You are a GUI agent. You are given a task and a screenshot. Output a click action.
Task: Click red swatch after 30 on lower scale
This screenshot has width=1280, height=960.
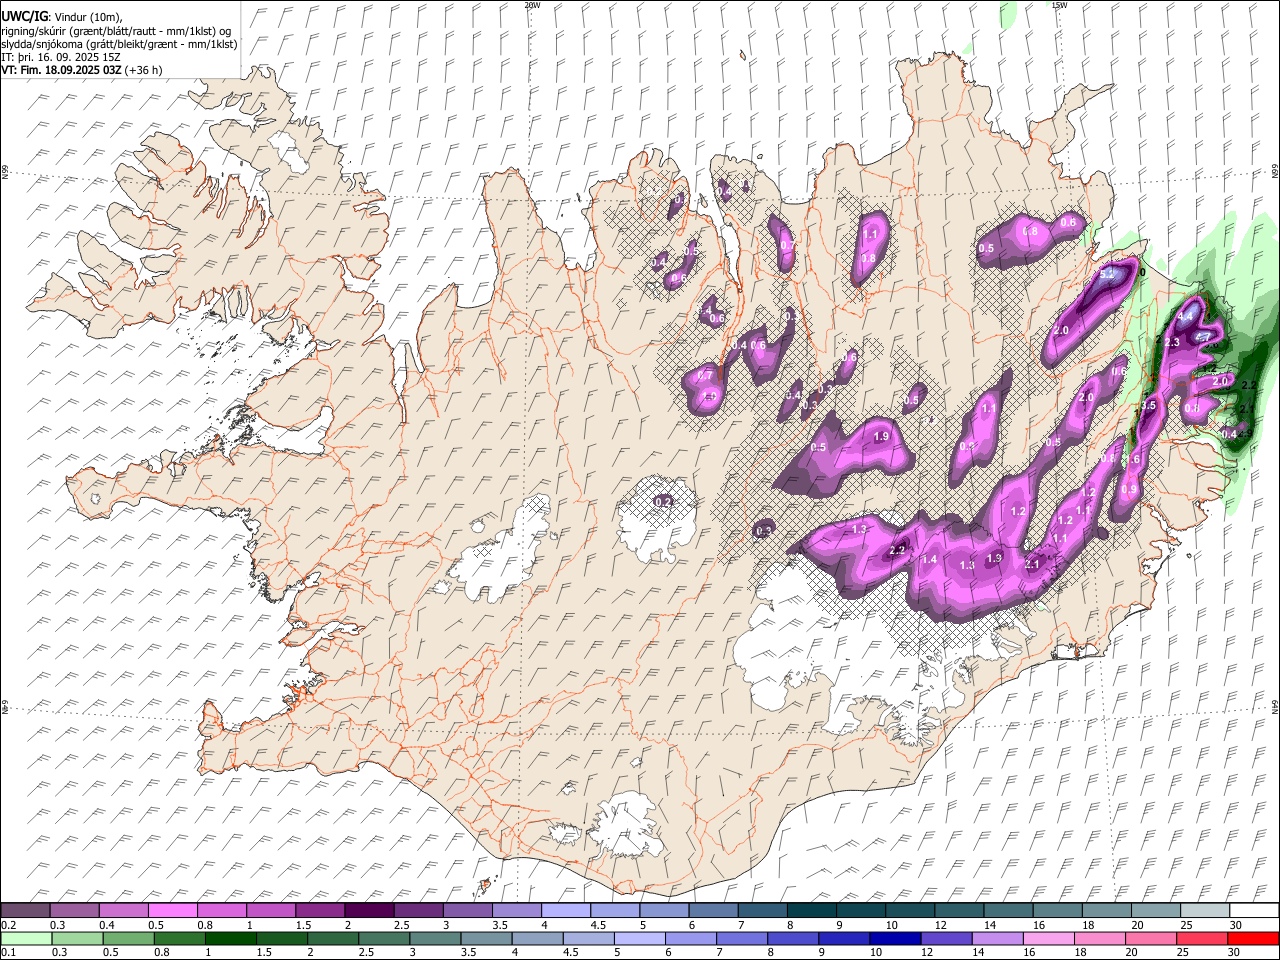[1251, 939]
